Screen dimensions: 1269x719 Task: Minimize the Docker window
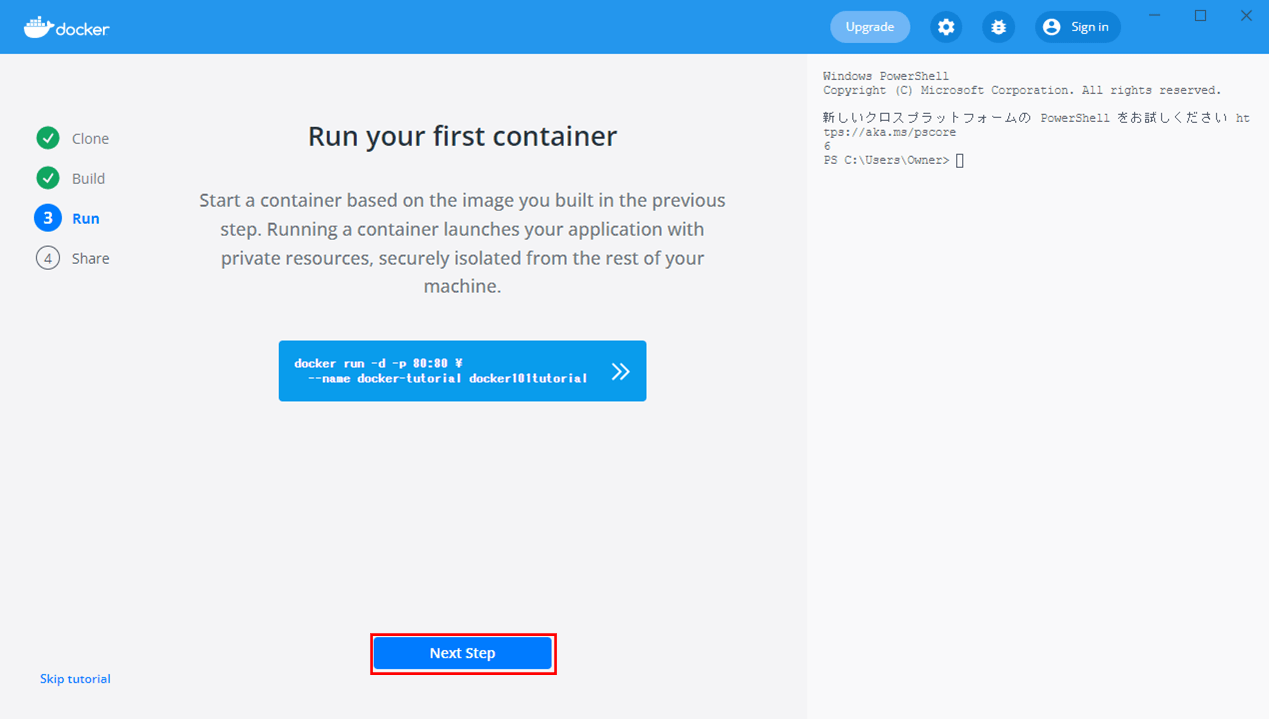point(1156,16)
